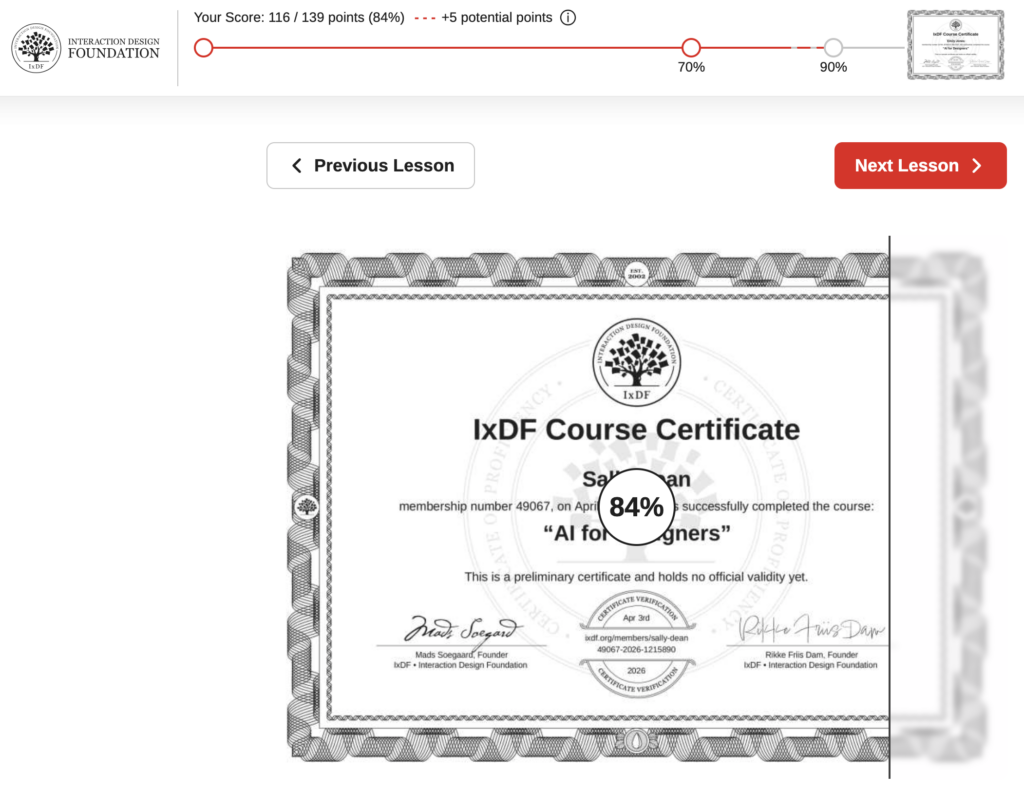Click the IxDF tree logo in header

[x=36, y=48]
